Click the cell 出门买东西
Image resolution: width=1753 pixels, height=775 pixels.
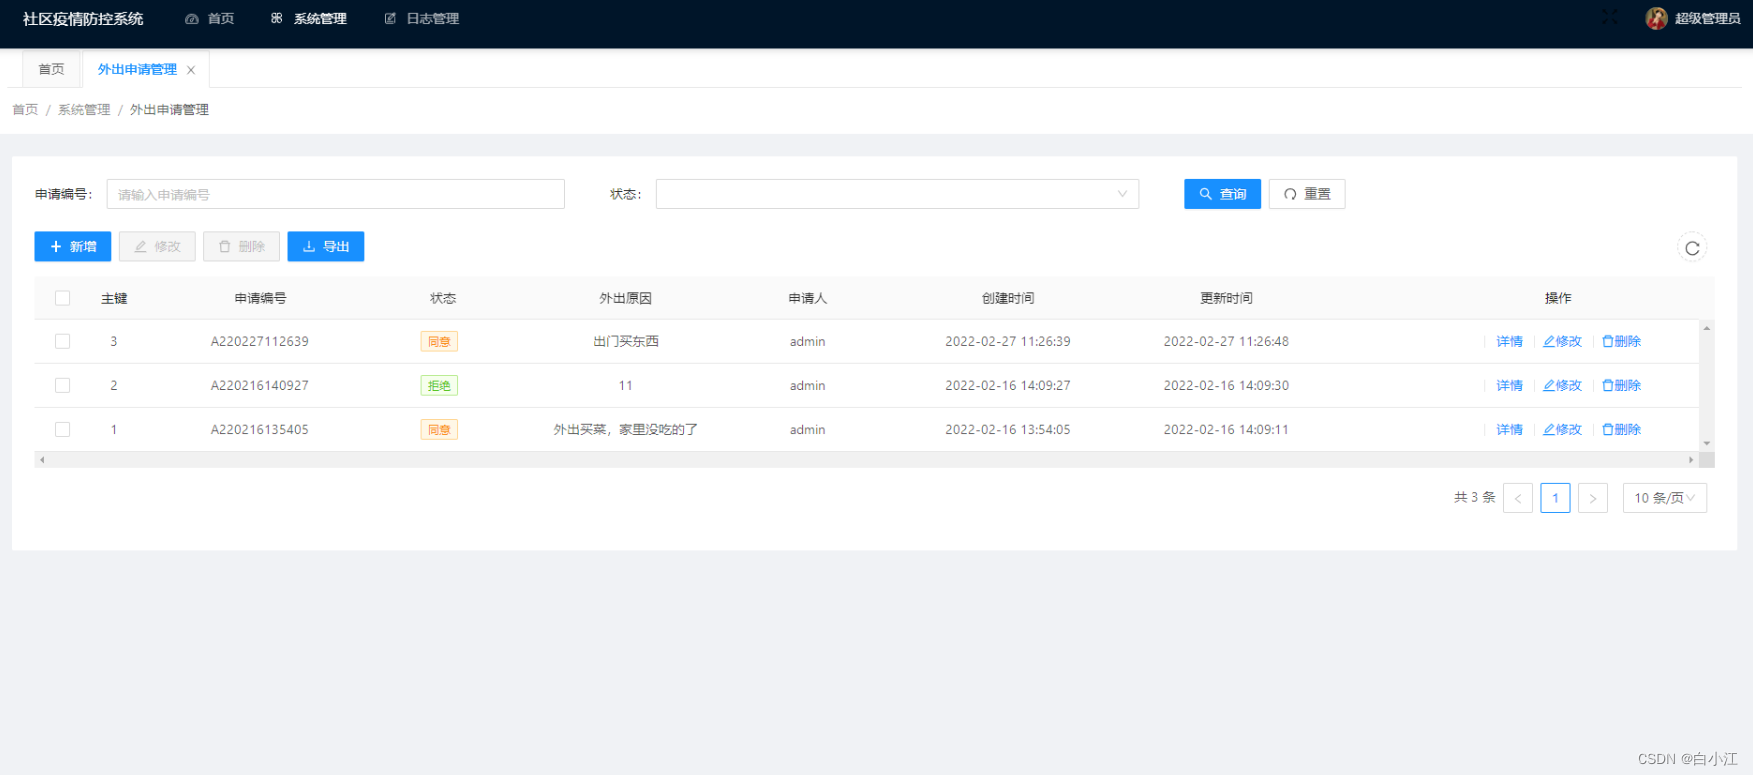pyautogui.click(x=626, y=341)
